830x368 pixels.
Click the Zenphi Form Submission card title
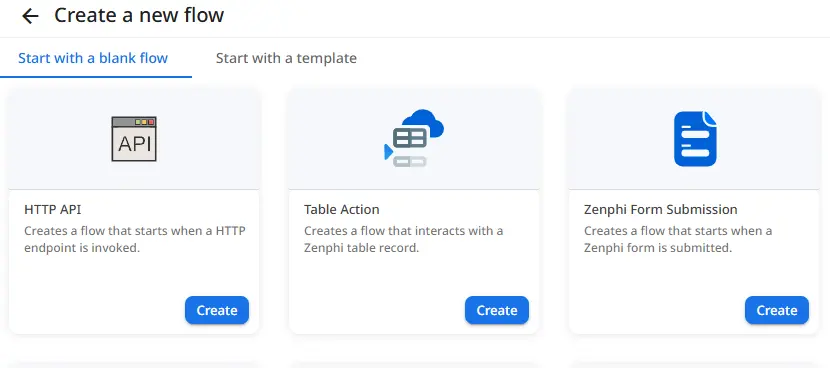tap(661, 209)
